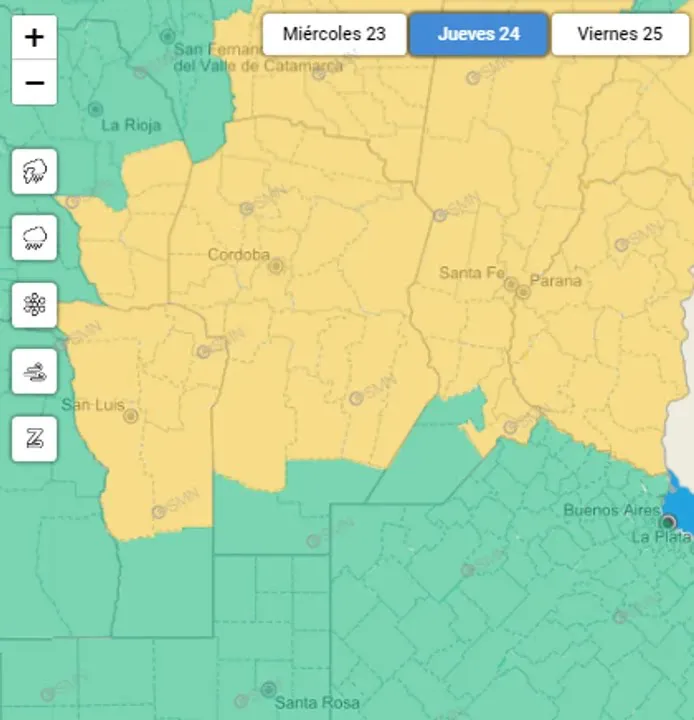The width and height of the screenshot is (694, 720).
Task: Zoom out of the map
Action: pyautogui.click(x=34, y=82)
